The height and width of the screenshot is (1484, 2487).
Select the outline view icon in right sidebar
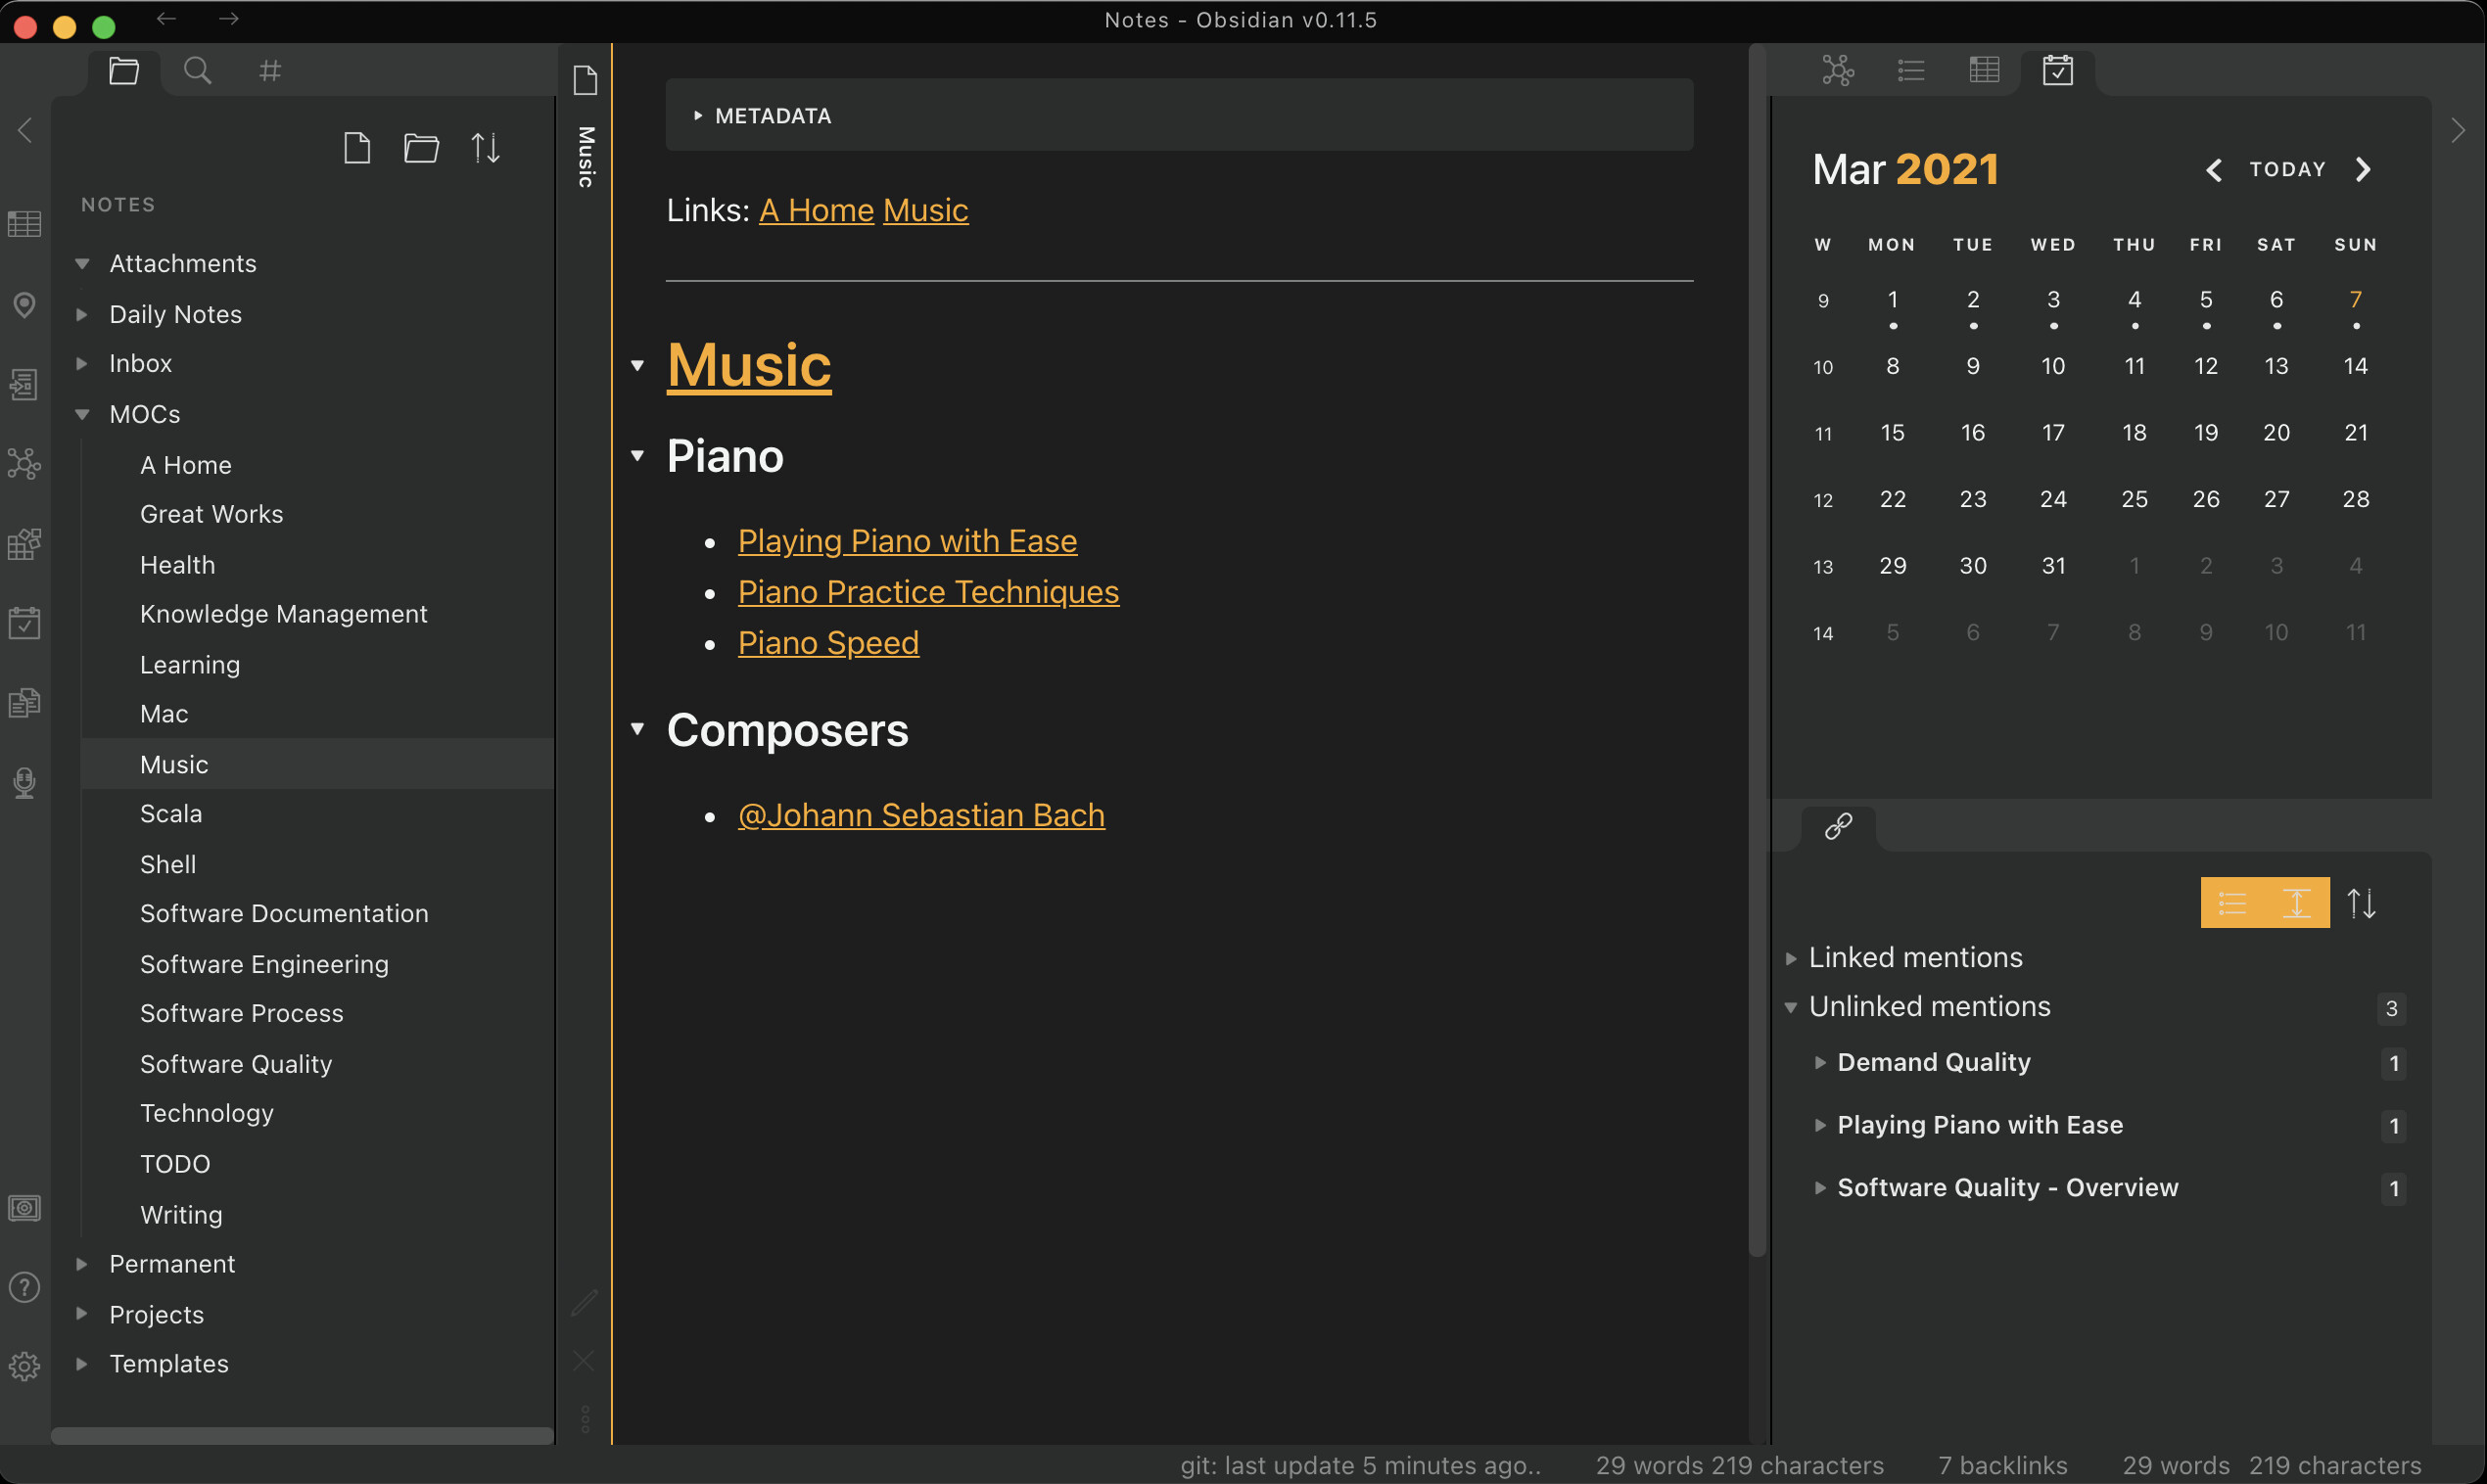tap(1910, 70)
